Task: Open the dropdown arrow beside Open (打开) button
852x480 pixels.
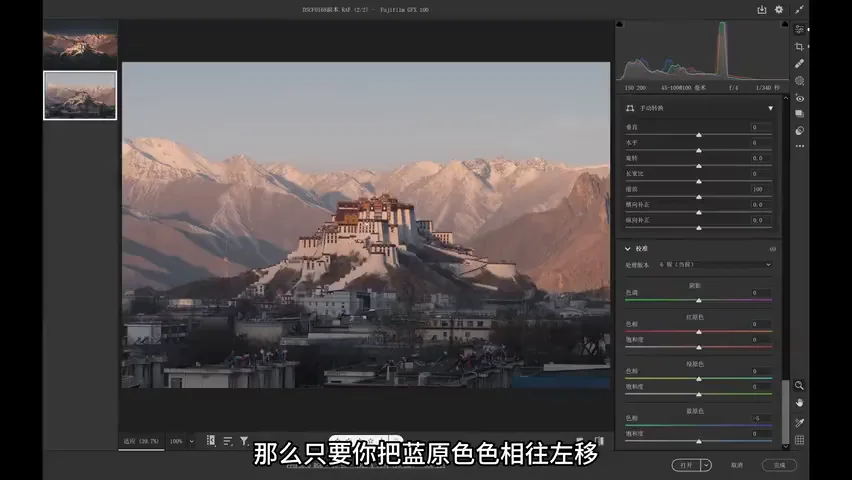Action: (x=706, y=465)
